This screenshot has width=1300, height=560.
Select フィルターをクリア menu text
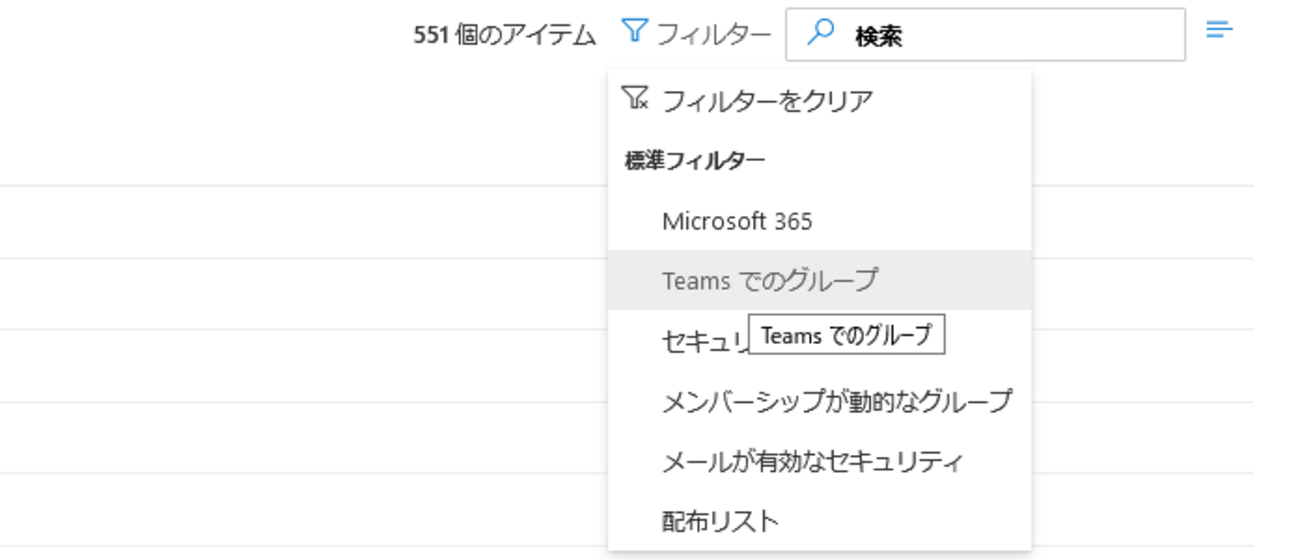pyautogui.click(x=767, y=101)
